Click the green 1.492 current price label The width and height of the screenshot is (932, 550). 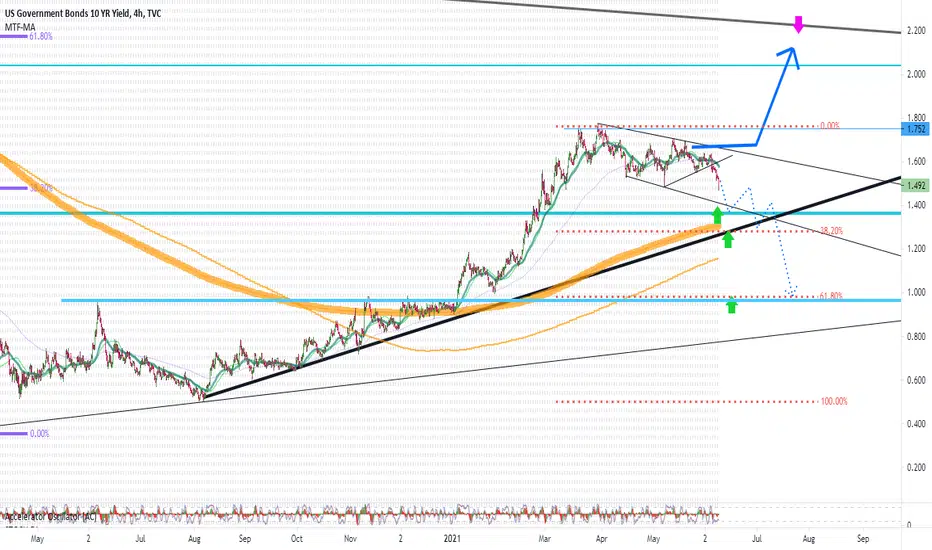(x=914, y=186)
